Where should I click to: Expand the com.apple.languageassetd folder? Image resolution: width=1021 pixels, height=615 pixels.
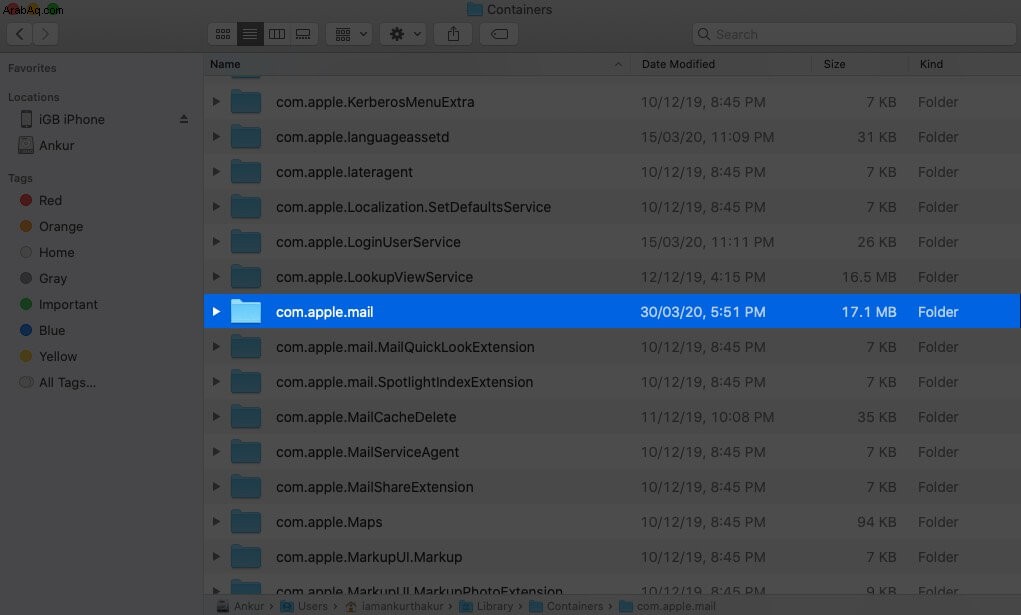point(216,137)
